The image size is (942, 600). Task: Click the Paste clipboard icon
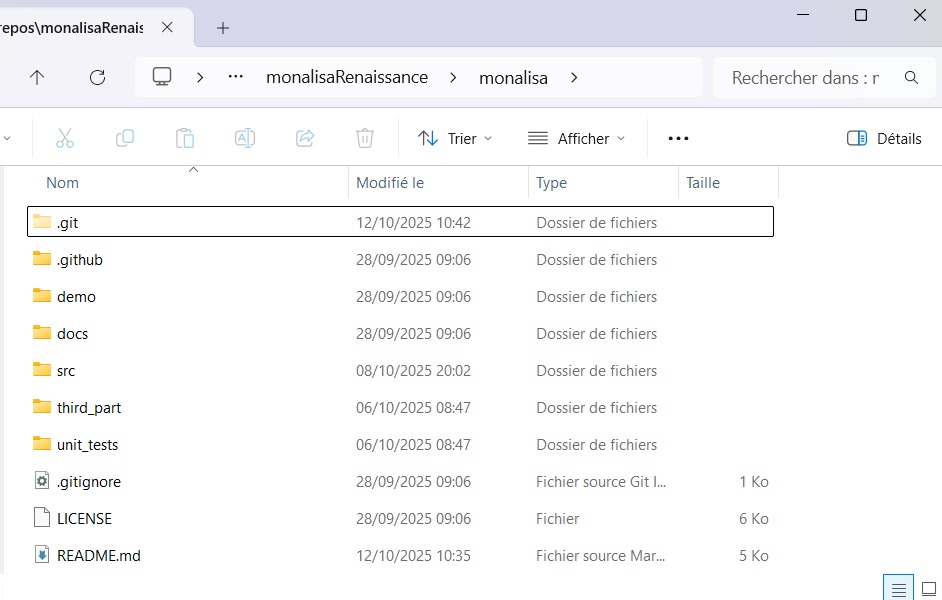click(x=185, y=138)
